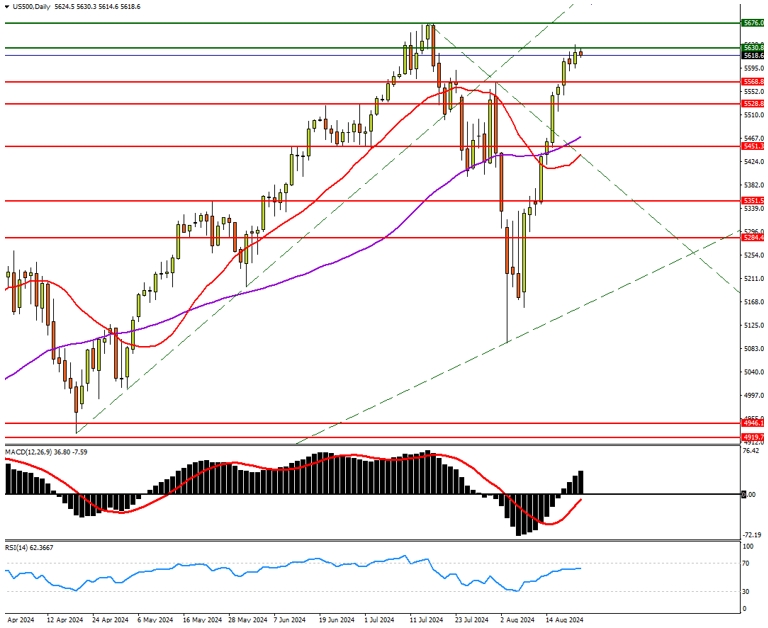Click the black 5618.6 current price label
The height and width of the screenshot is (628, 768).
[x=753, y=56]
